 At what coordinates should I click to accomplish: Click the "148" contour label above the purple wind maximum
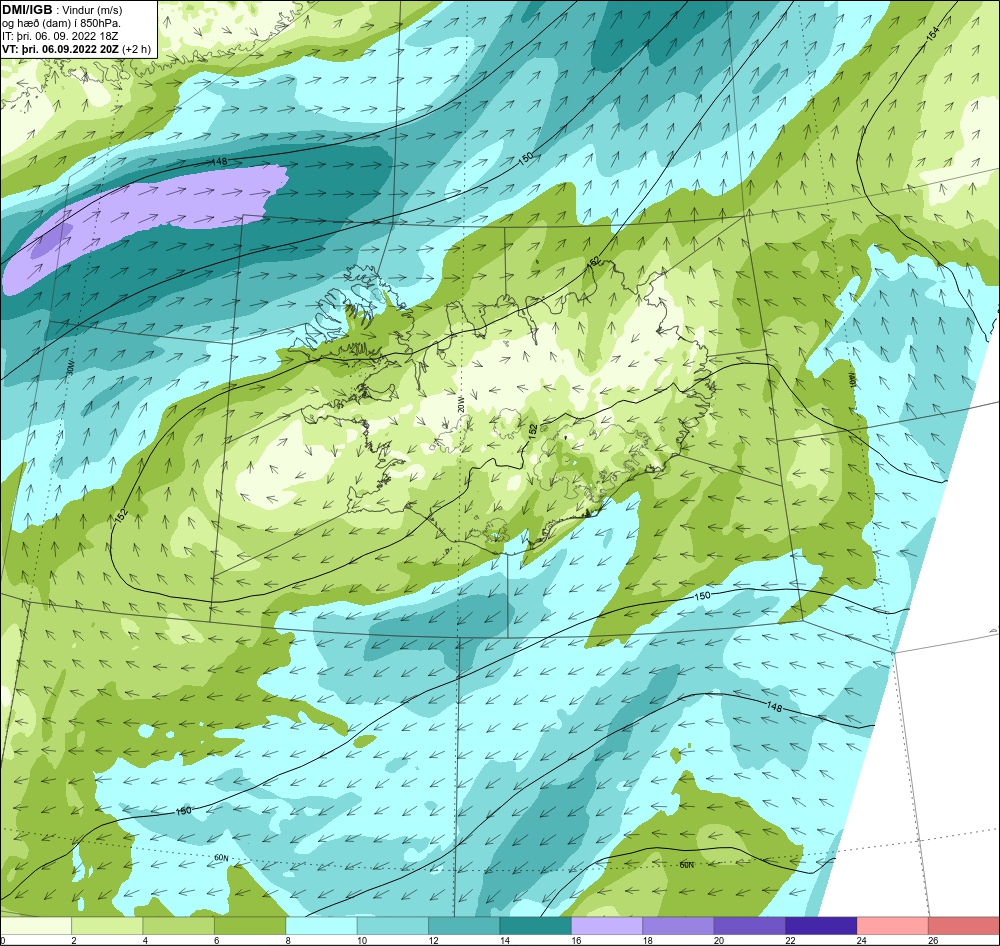pyautogui.click(x=219, y=162)
